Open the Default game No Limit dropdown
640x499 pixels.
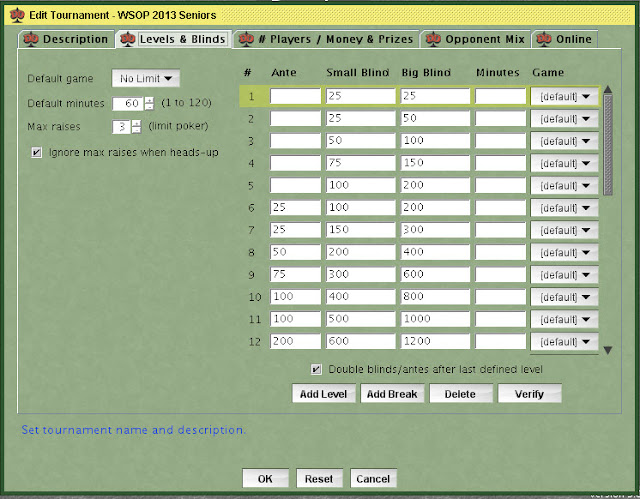(x=146, y=78)
